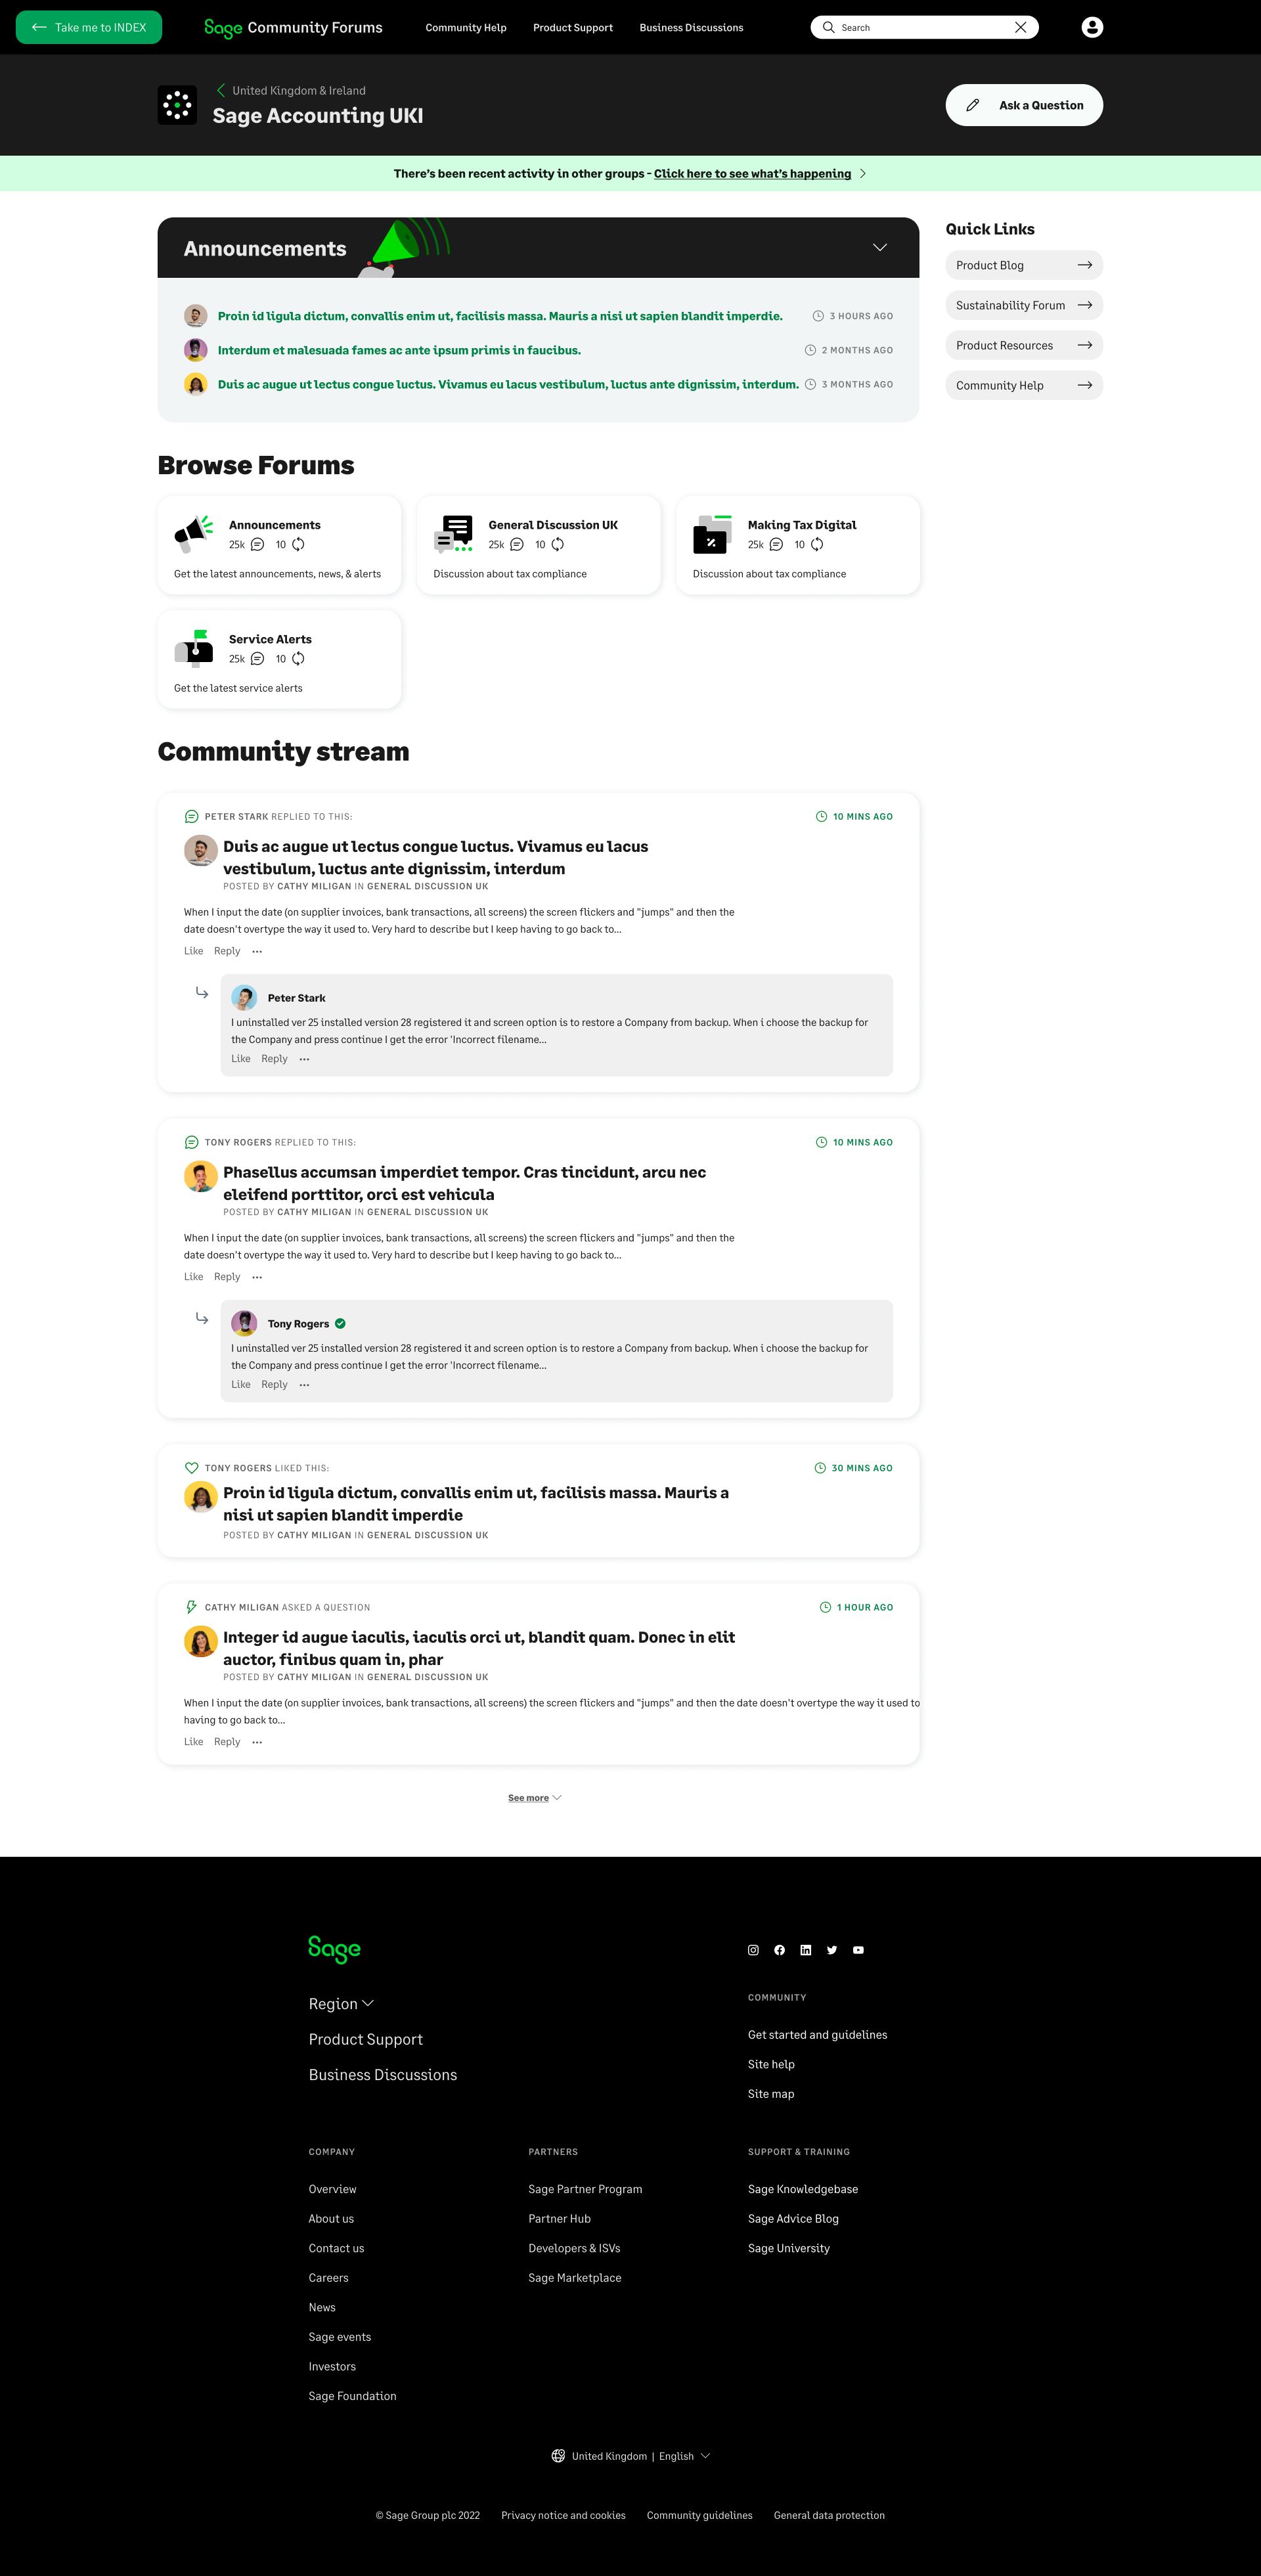
Task: Open Facebook icon in the footer
Action: click(779, 1950)
